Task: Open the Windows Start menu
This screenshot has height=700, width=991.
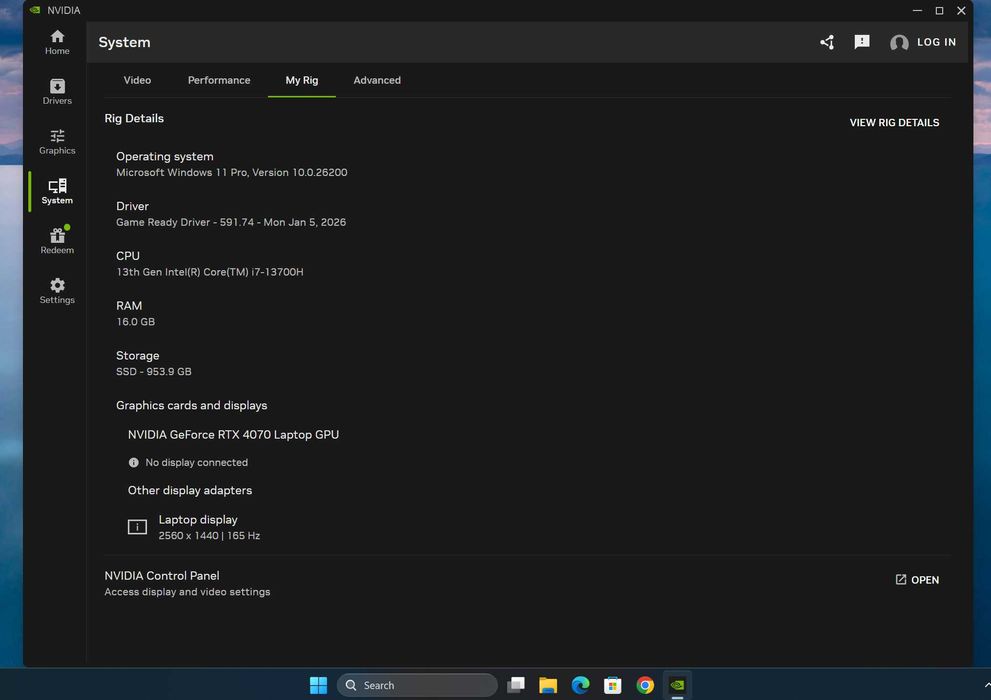Action: pyautogui.click(x=319, y=685)
